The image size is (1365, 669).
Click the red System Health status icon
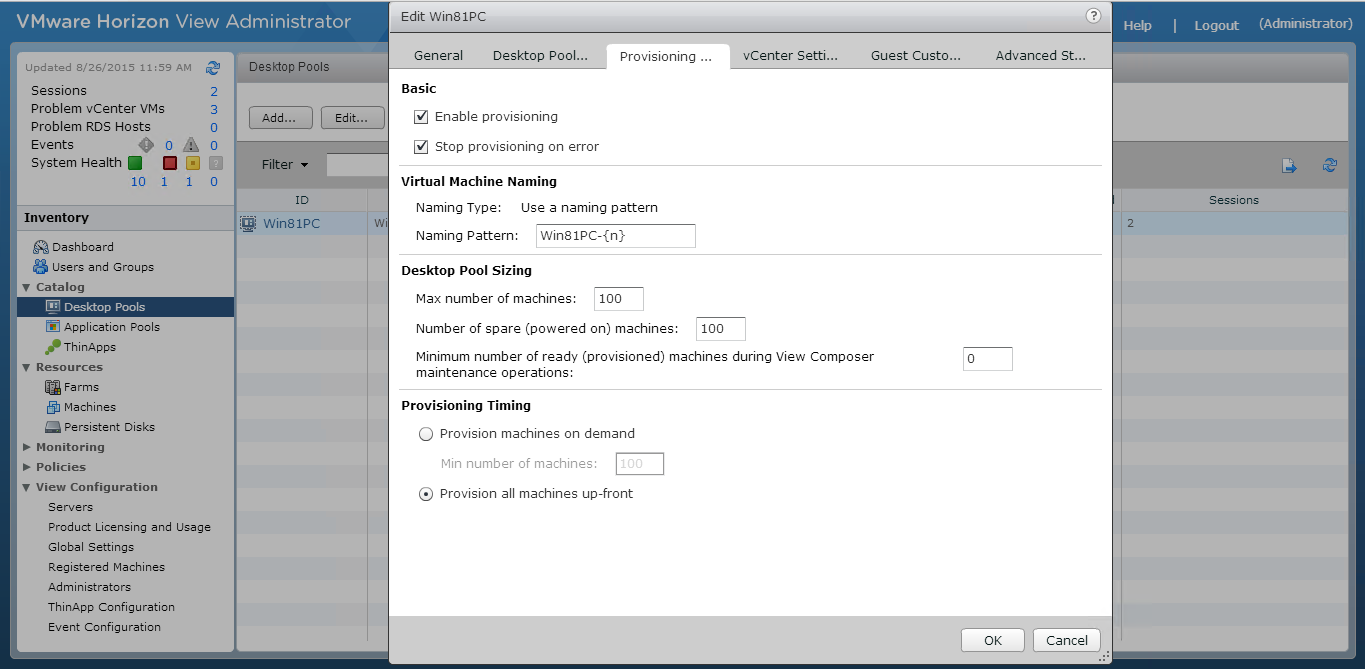(169, 163)
